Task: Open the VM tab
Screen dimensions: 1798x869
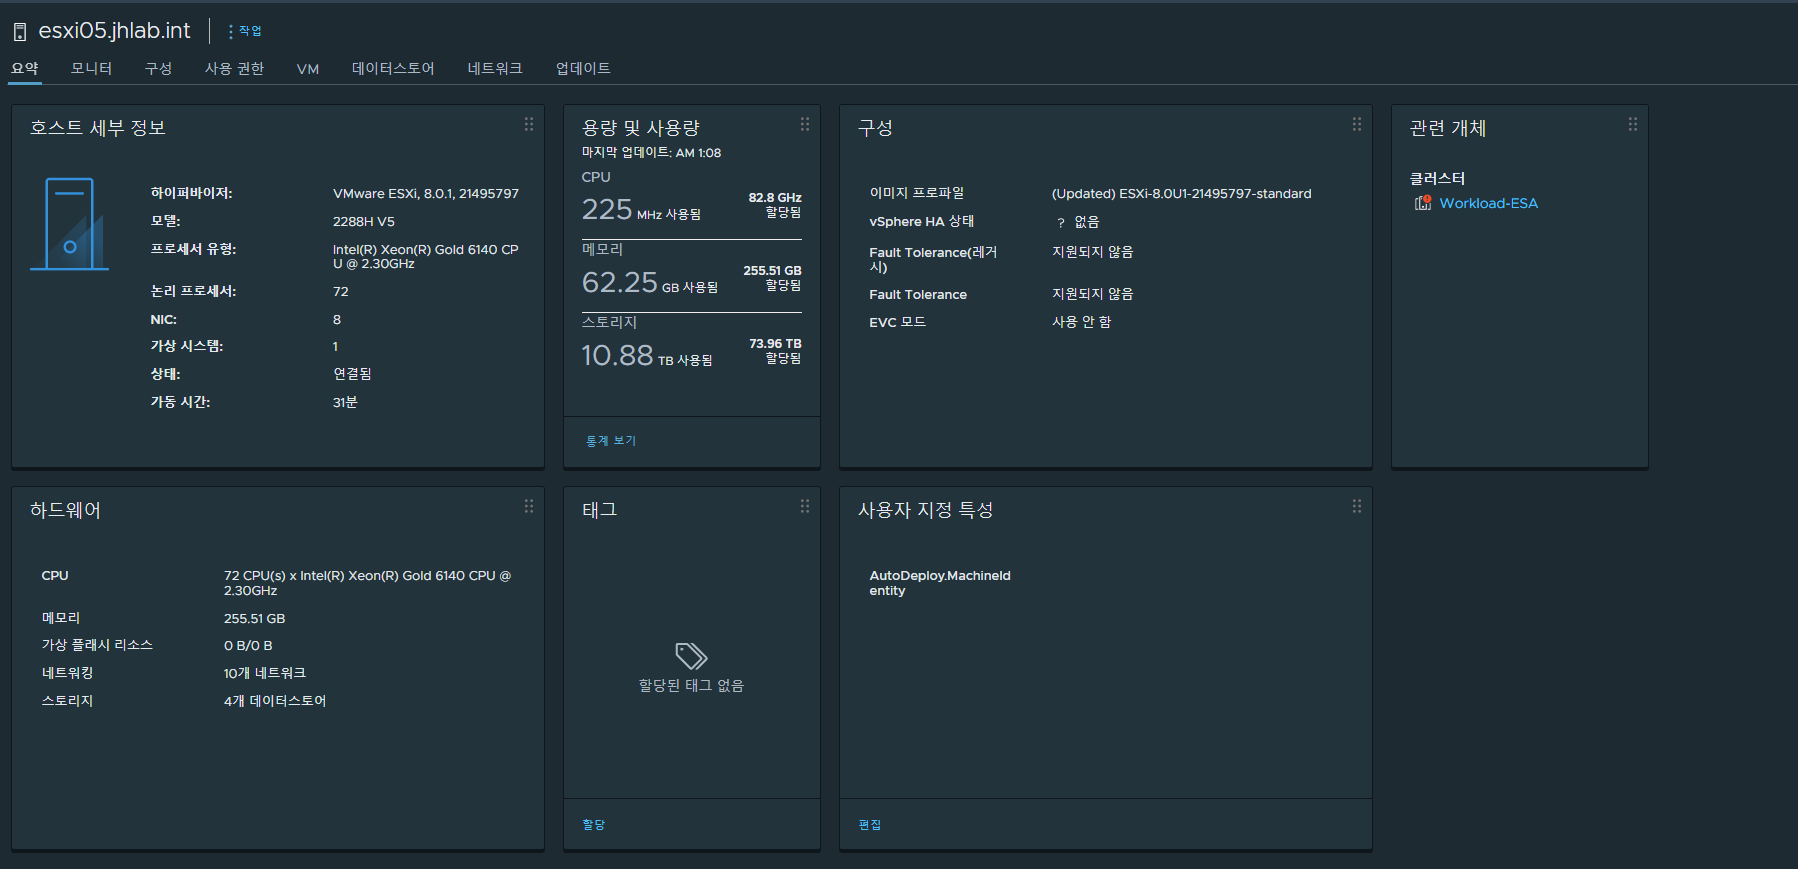Action: click(308, 69)
